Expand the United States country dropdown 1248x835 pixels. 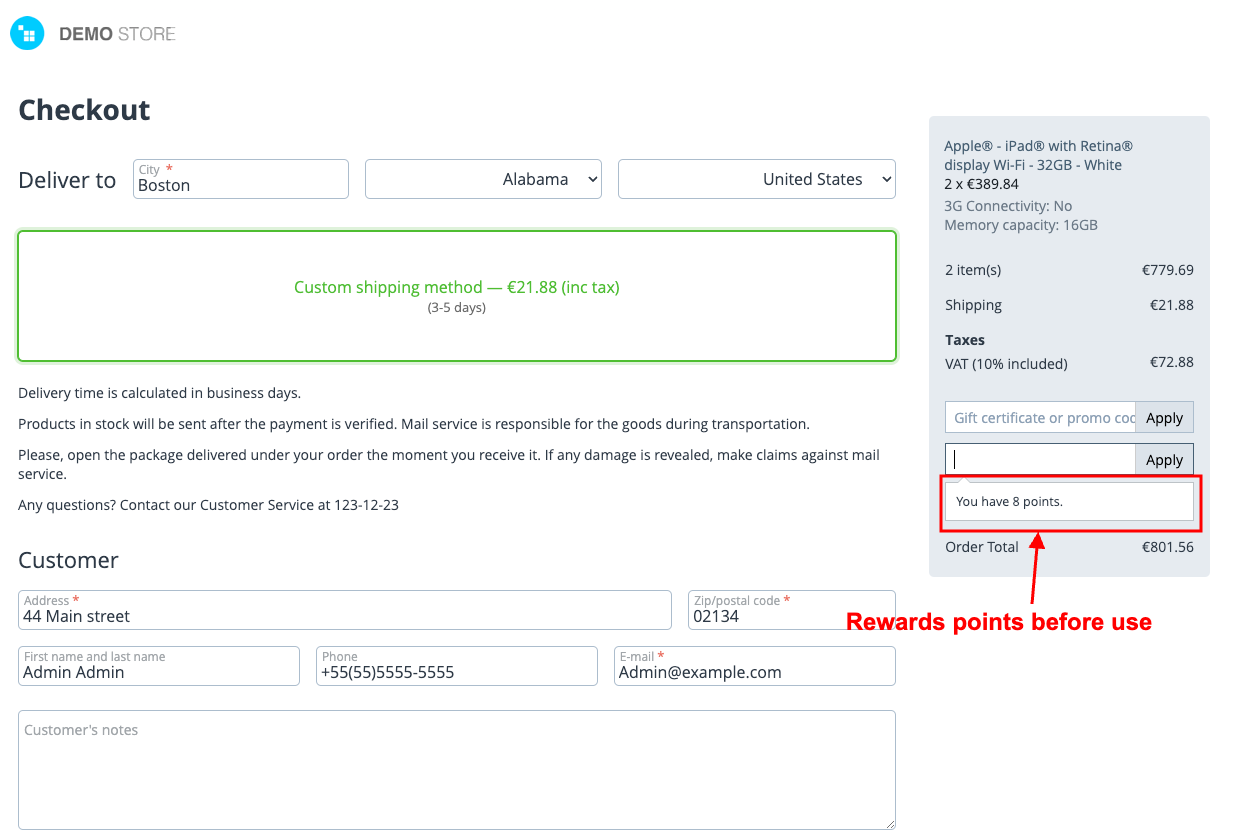tap(756, 179)
